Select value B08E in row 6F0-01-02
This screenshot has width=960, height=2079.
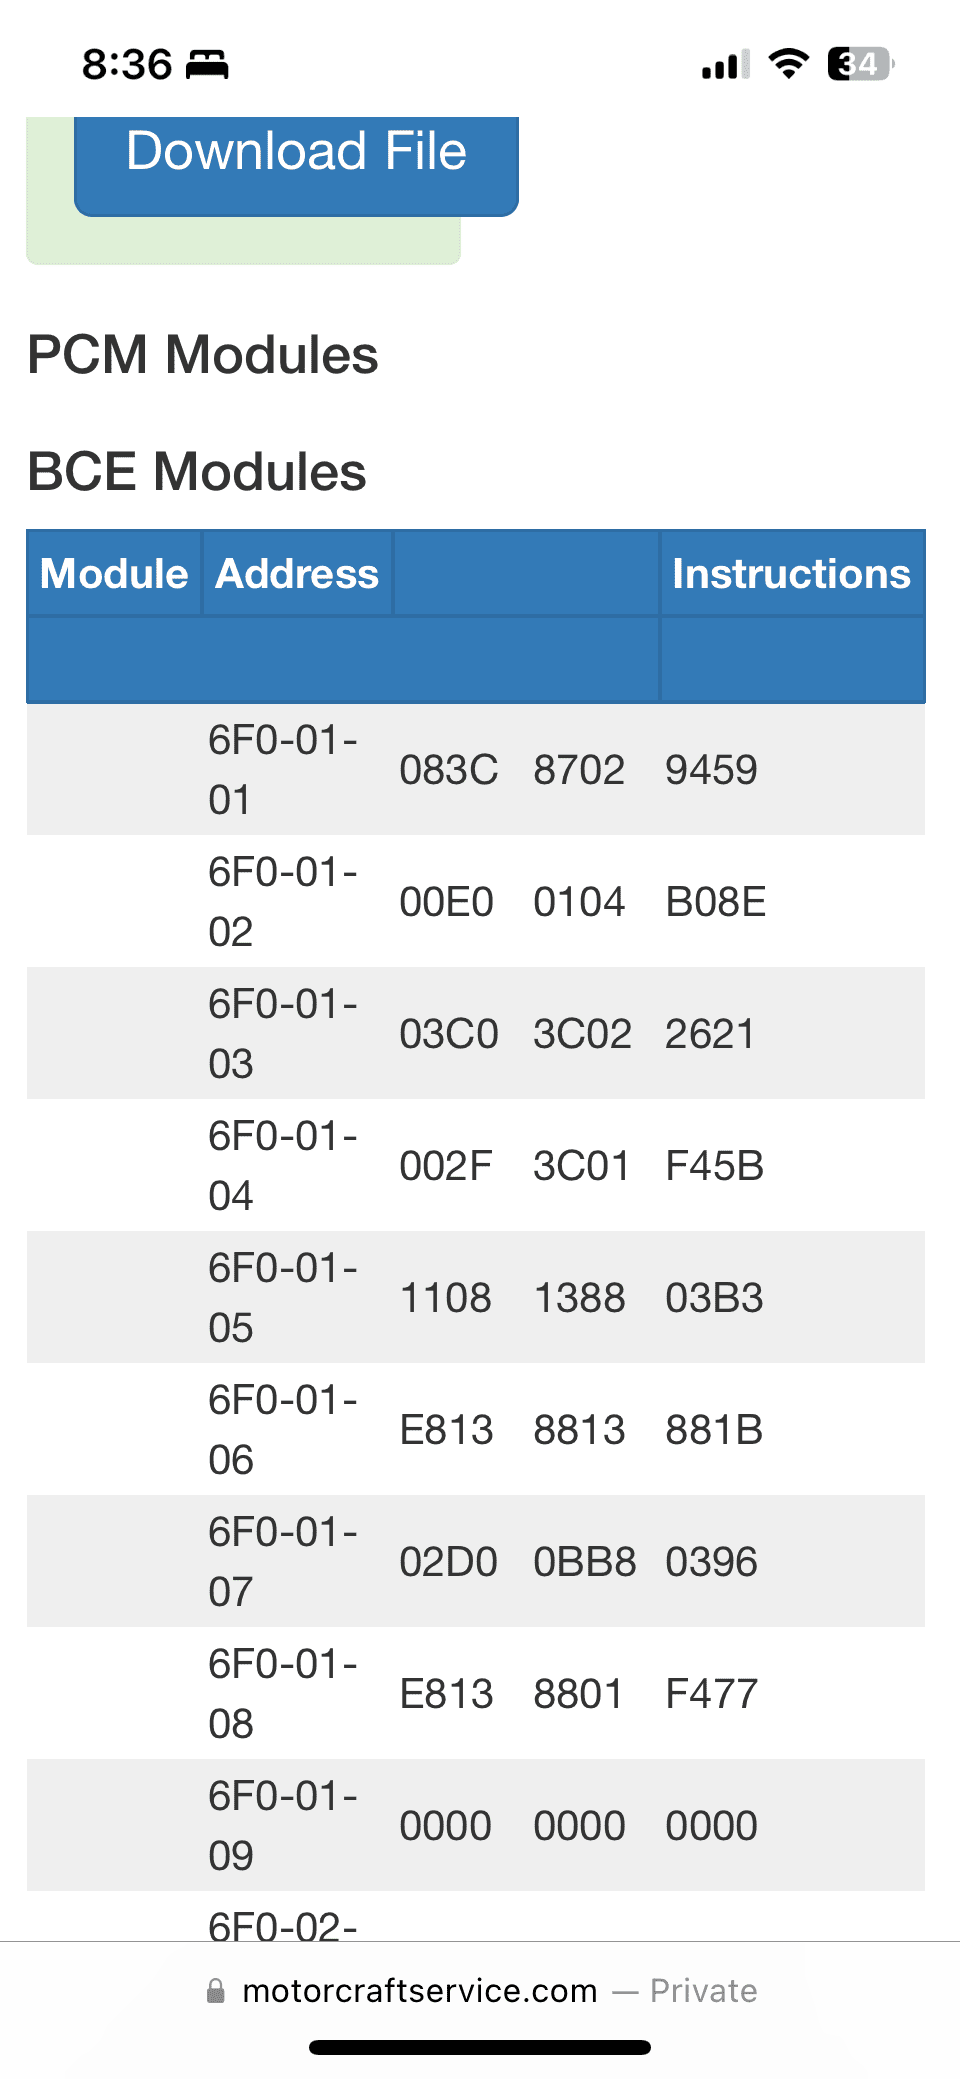716,902
